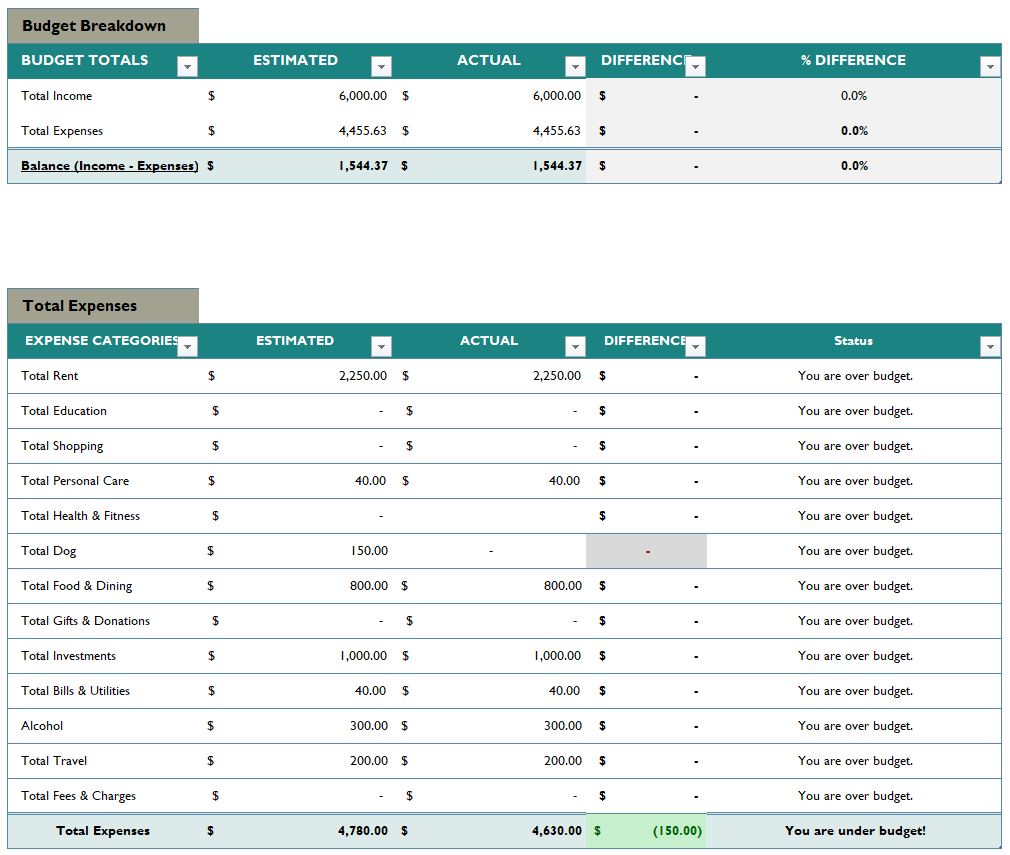Select Alcohol row status 'You are over budget.'
1010x855 pixels.
855,725
